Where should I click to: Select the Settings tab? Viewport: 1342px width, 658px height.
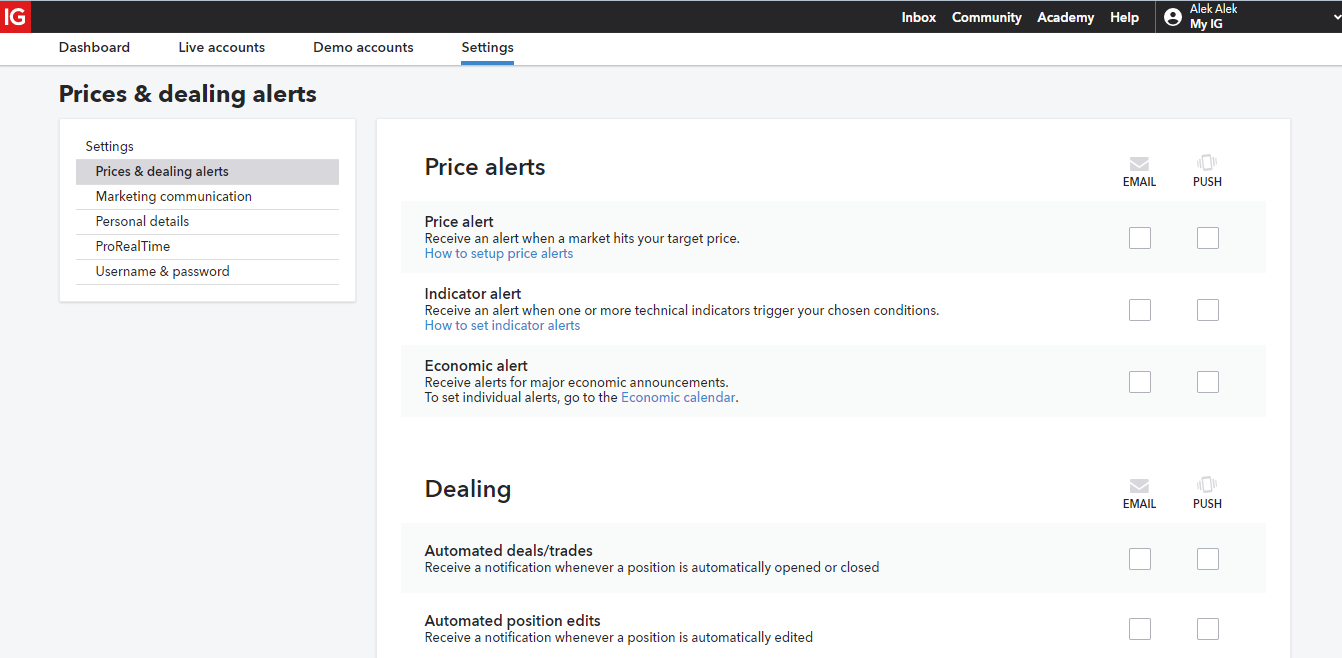tap(487, 47)
